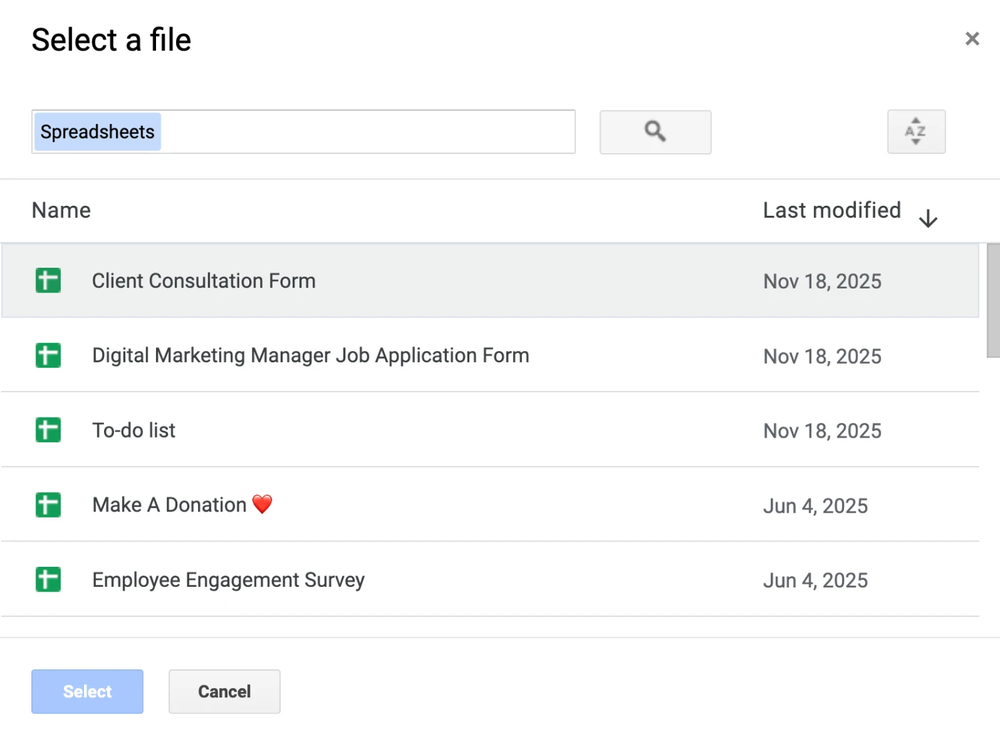Click the Last modified sort arrow
Viewport: 1000px width, 742px height.
(x=928, y=219)
